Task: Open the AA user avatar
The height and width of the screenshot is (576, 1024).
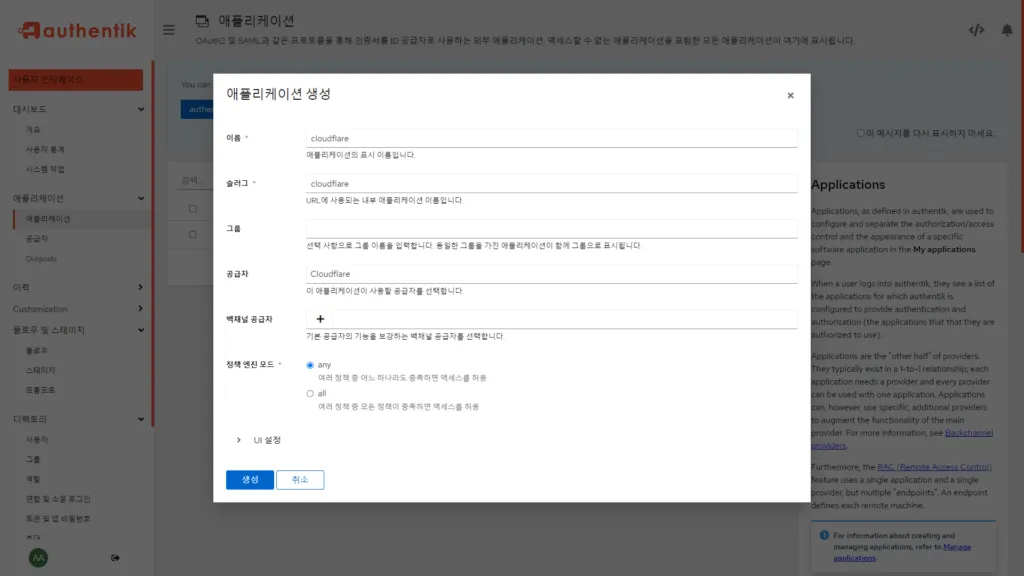Action: coord(38,557)
